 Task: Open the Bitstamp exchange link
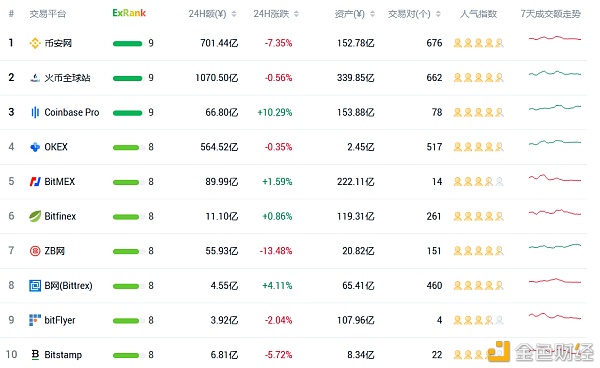pyautogui.click(x=63, y=355)
